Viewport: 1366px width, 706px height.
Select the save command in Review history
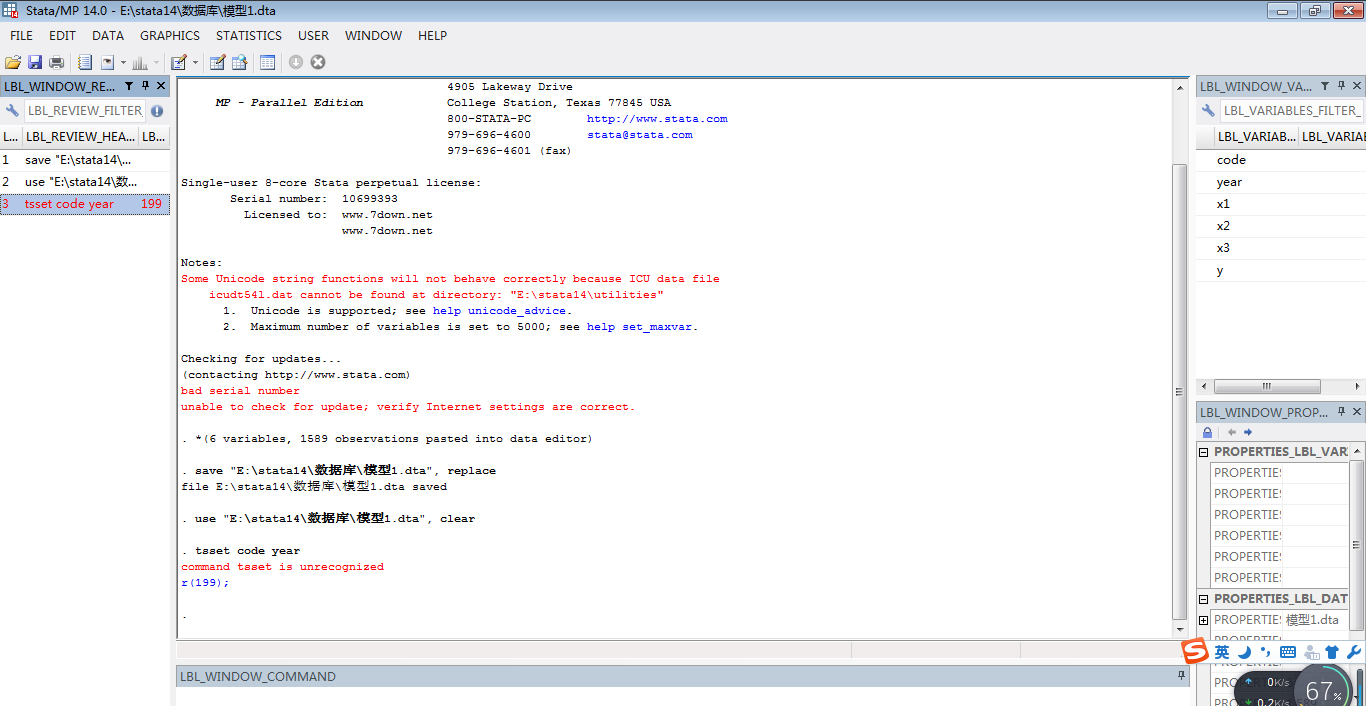[x=85, y=160]
